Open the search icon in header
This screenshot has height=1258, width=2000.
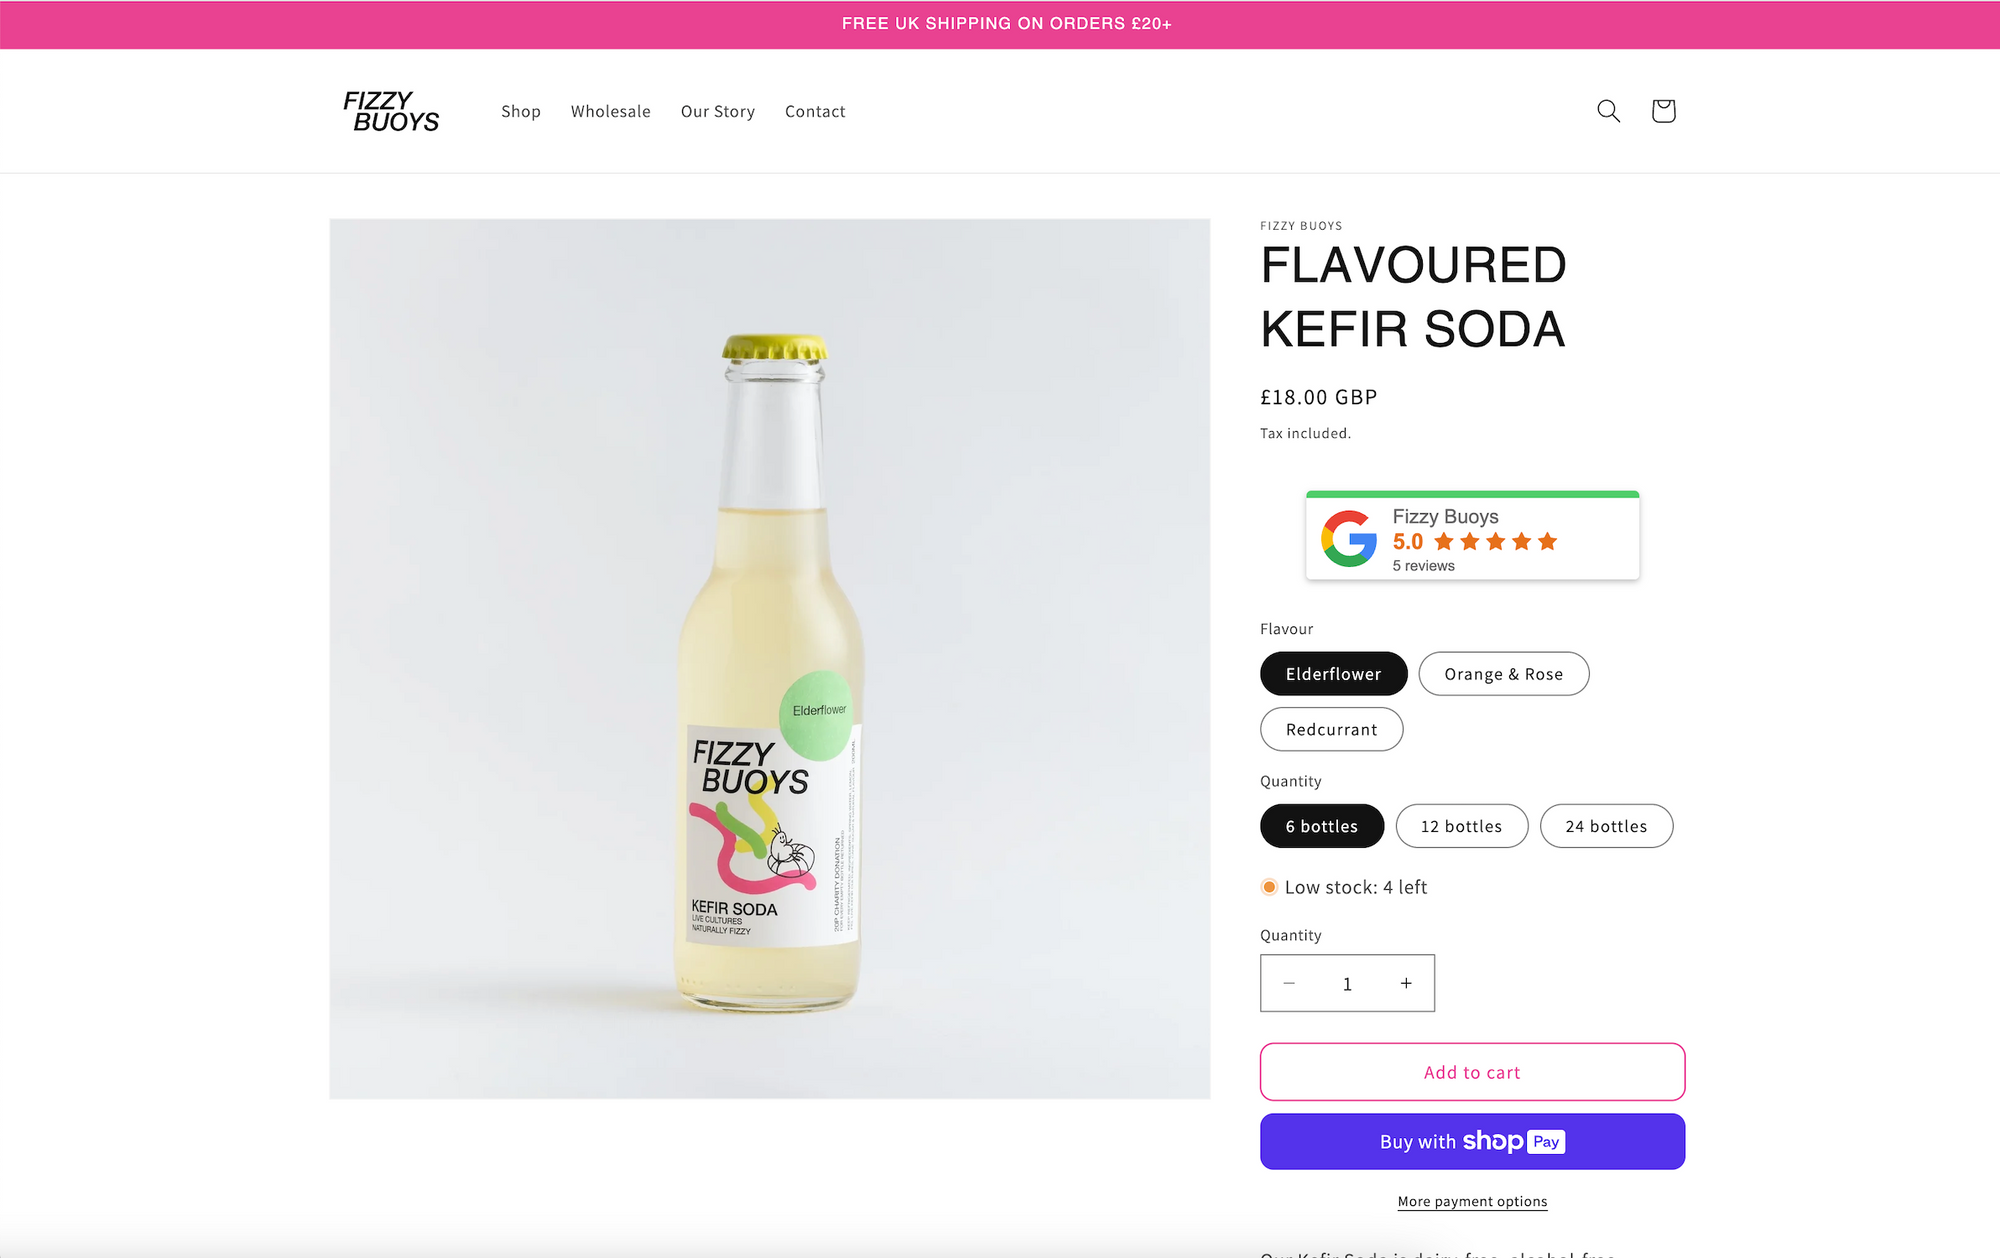[1608, 111]
